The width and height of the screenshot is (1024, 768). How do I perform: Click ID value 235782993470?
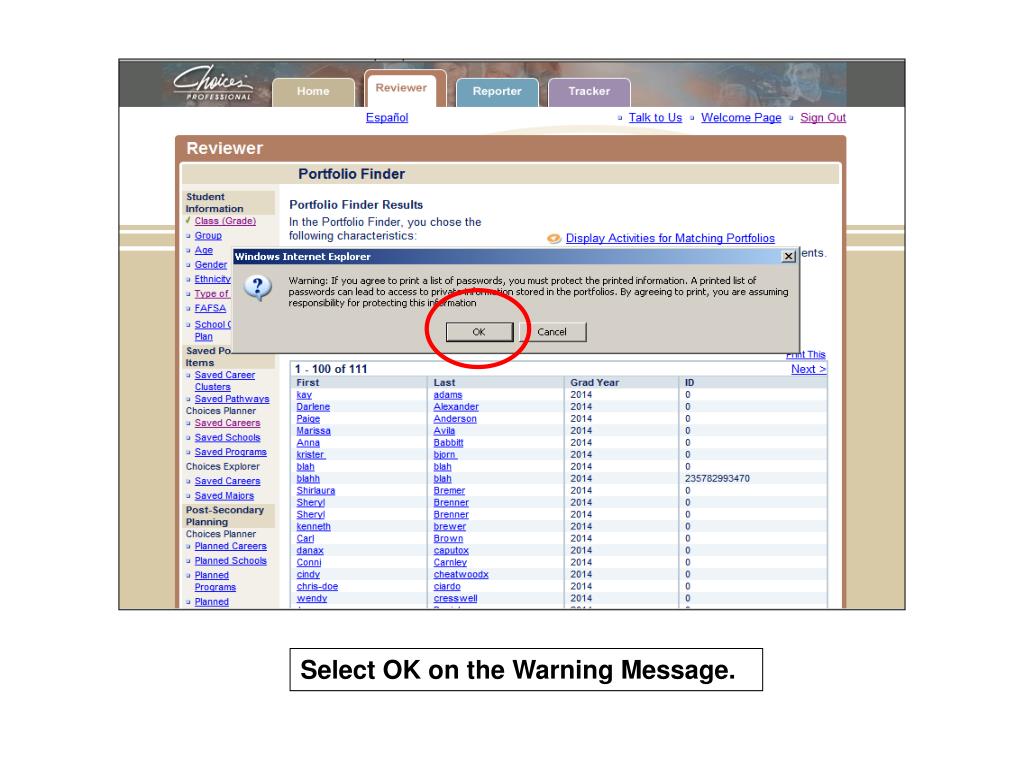point(717,479)
